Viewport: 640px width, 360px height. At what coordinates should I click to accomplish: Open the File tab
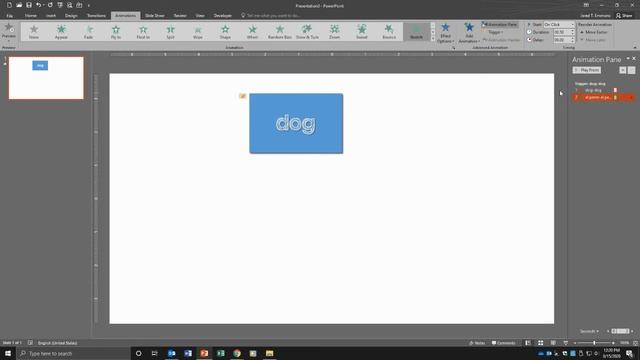pyautogui.click(x=9, y=16)
